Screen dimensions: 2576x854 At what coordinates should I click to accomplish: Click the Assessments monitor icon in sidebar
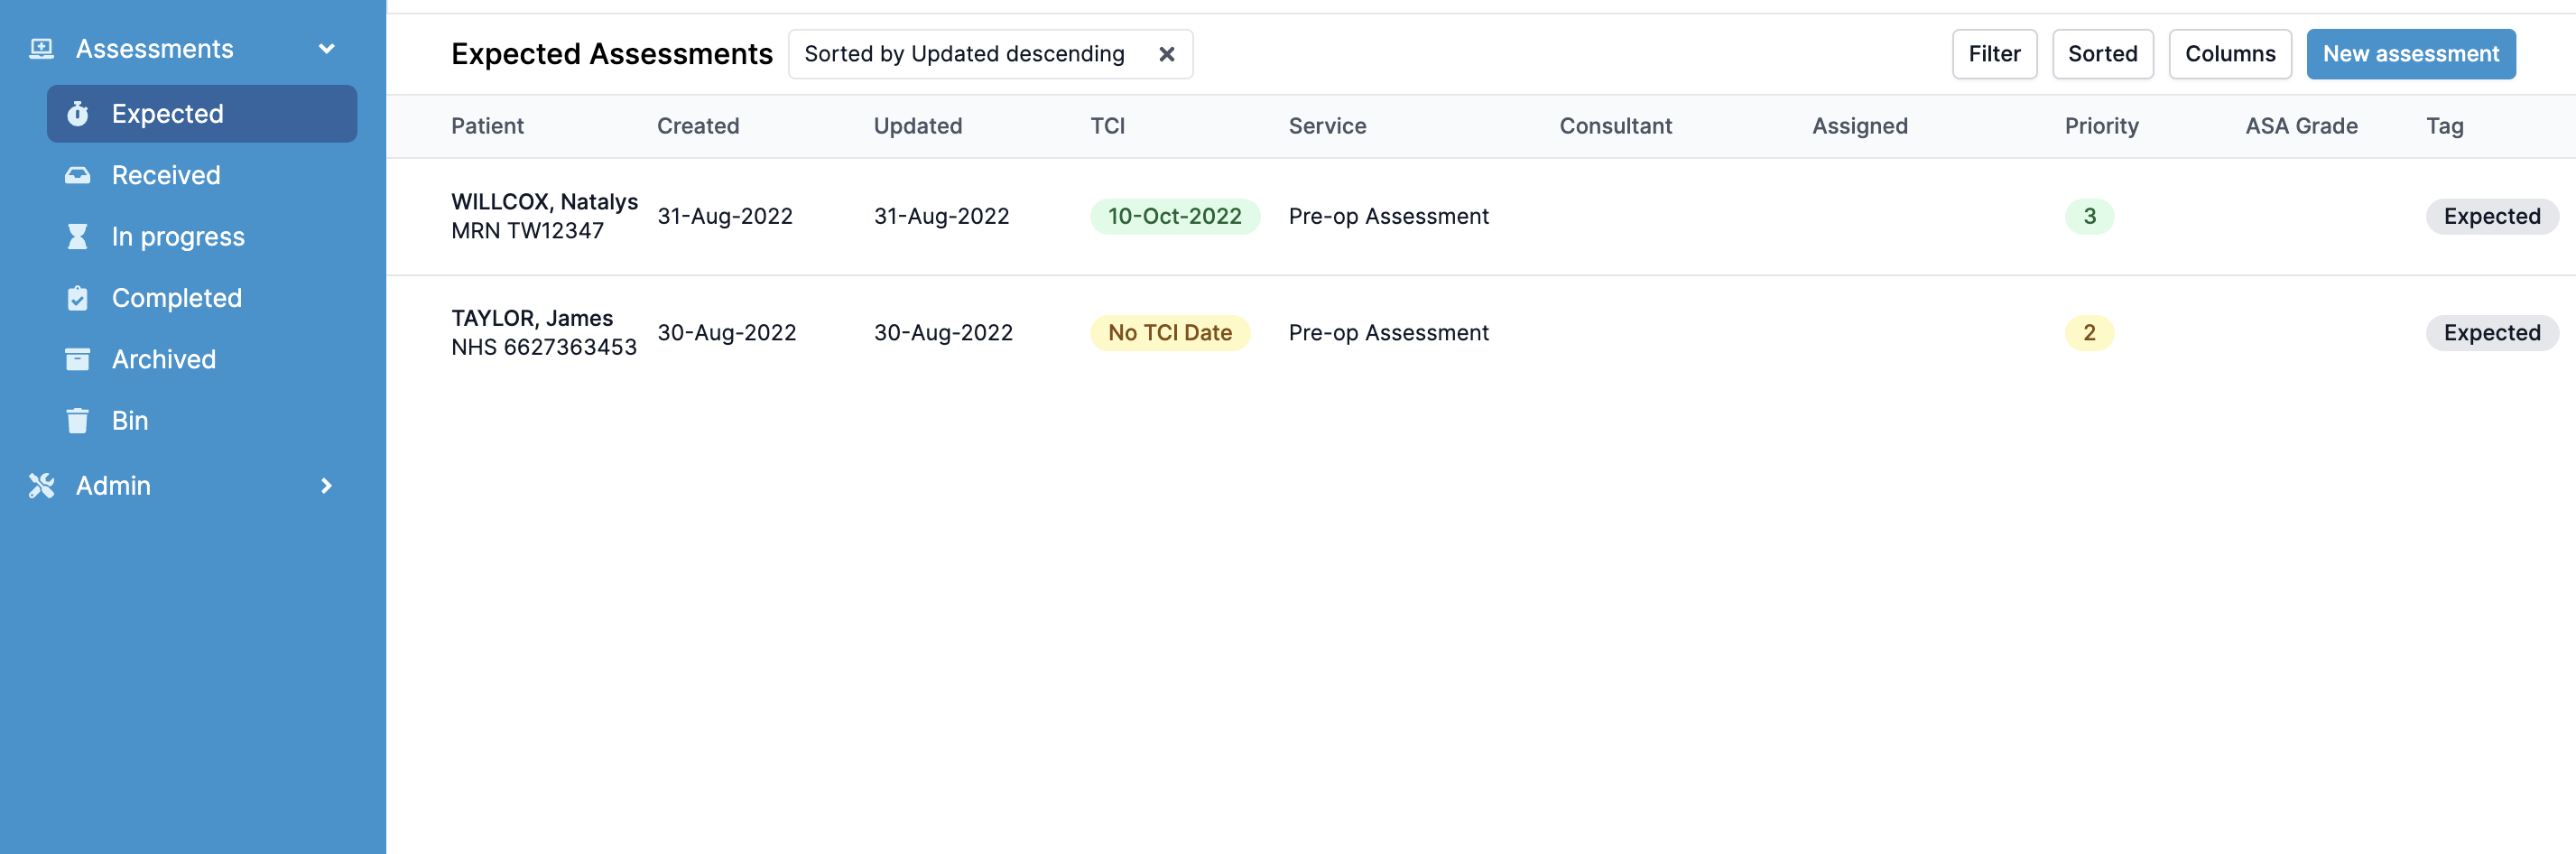click(41, 49)
